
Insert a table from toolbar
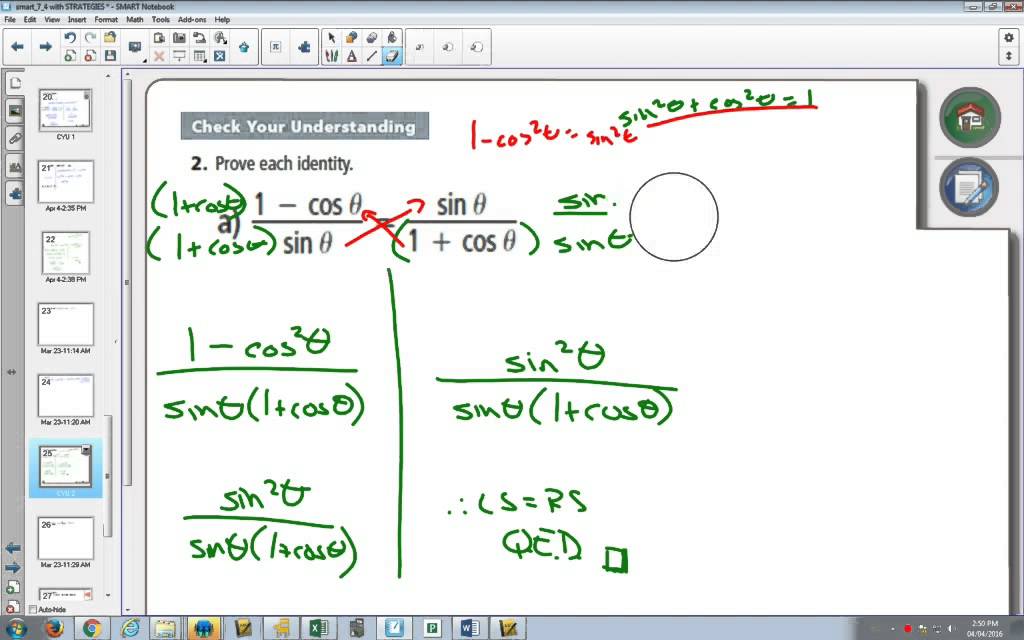point(200,56)
